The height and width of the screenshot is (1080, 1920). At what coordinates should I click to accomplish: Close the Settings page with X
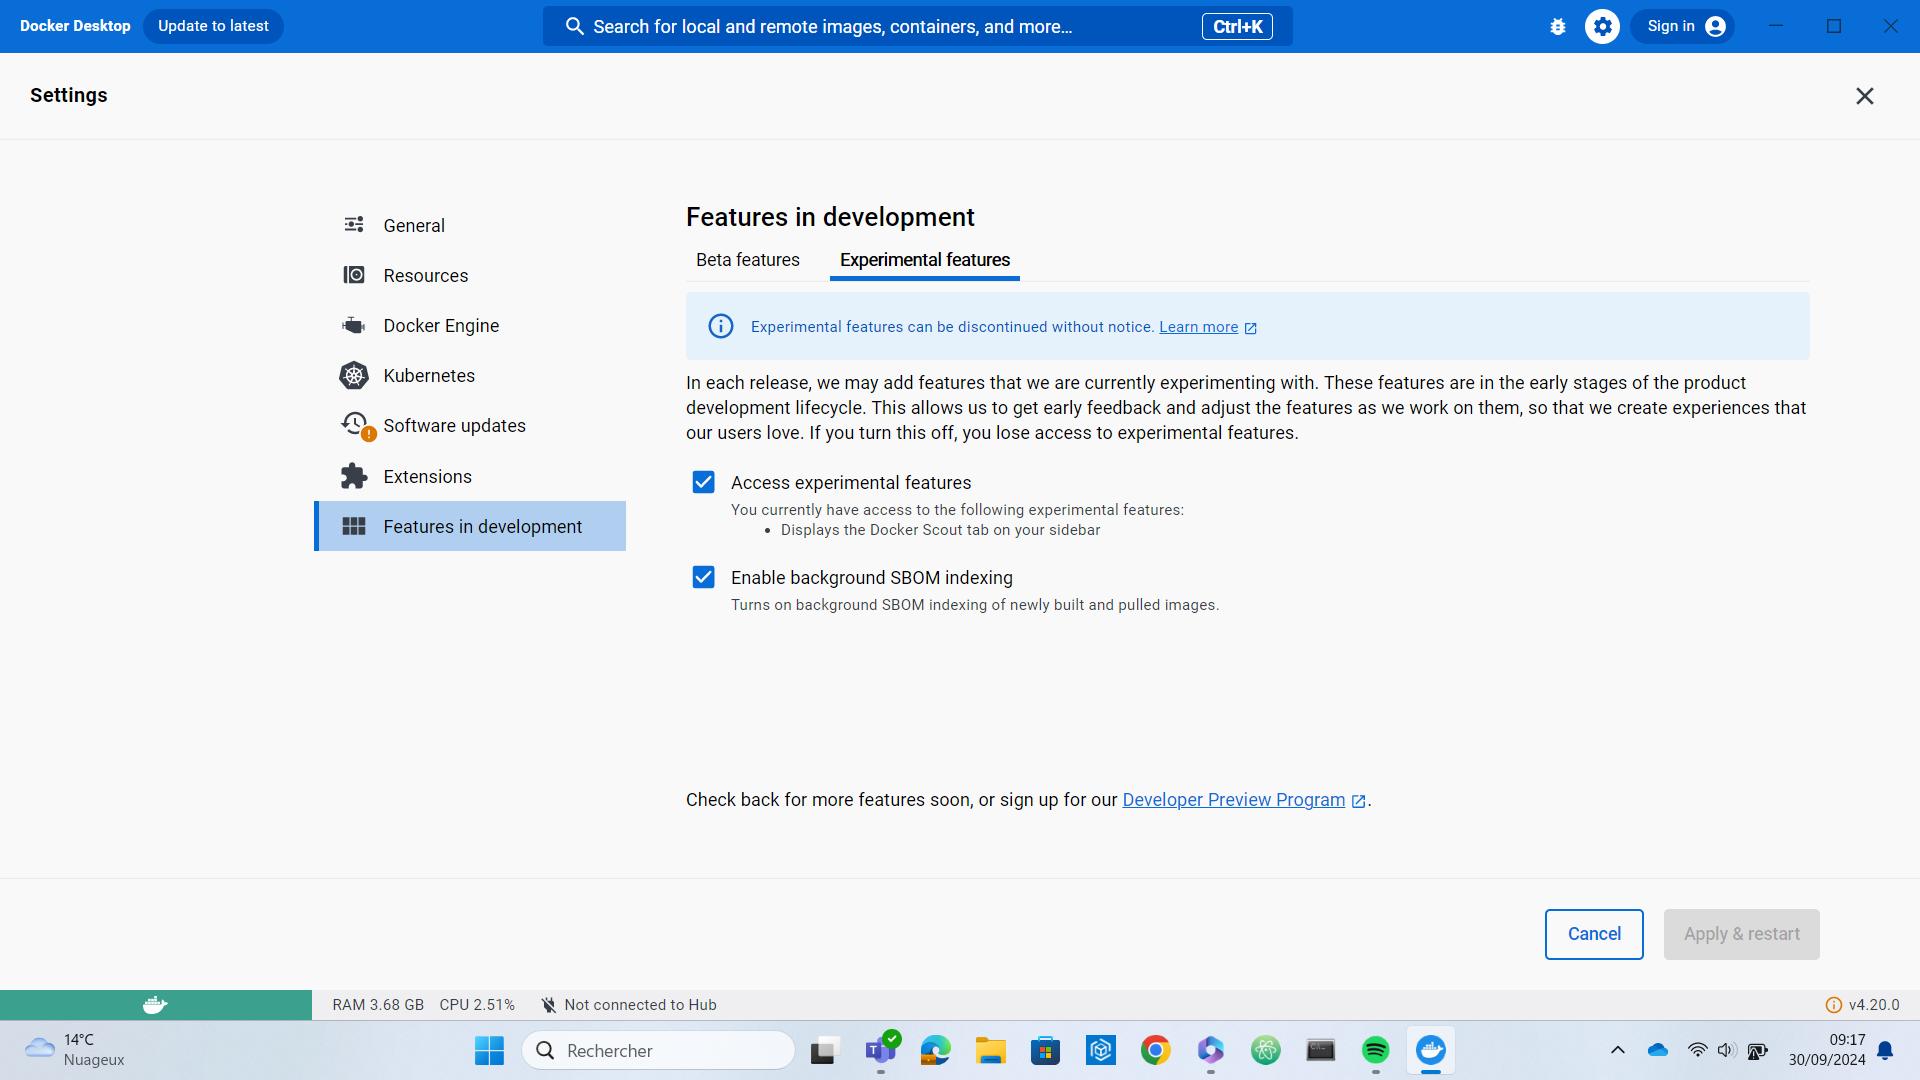click(x=1864, y=96)
